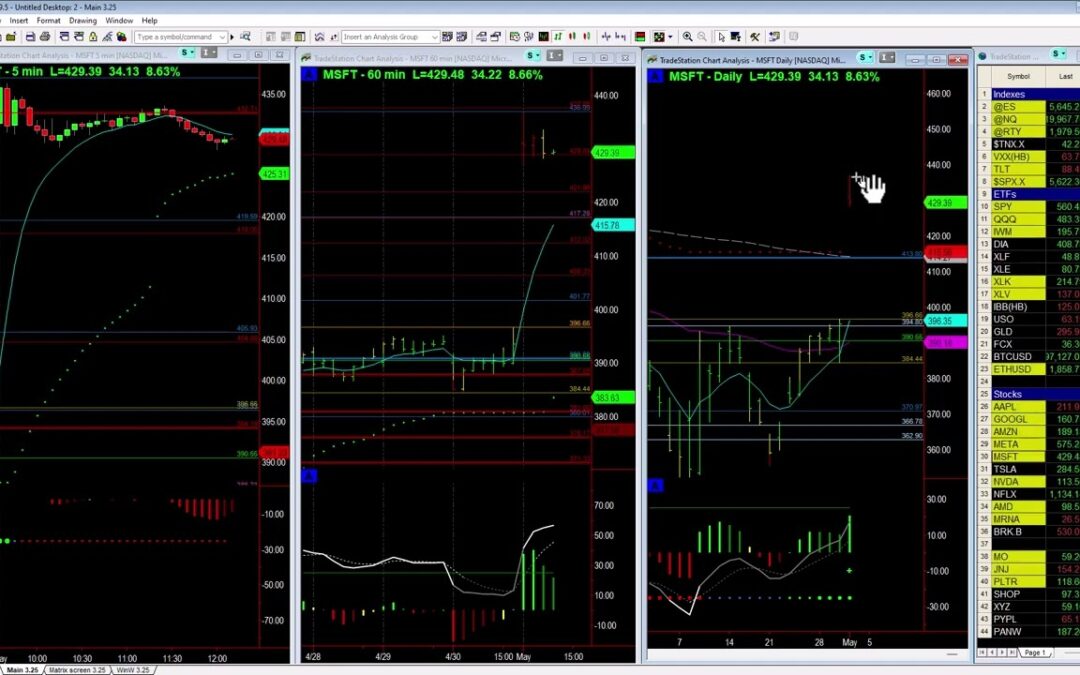Select the PLTR symbol in the watchlist

click(x=1018, y=581)
